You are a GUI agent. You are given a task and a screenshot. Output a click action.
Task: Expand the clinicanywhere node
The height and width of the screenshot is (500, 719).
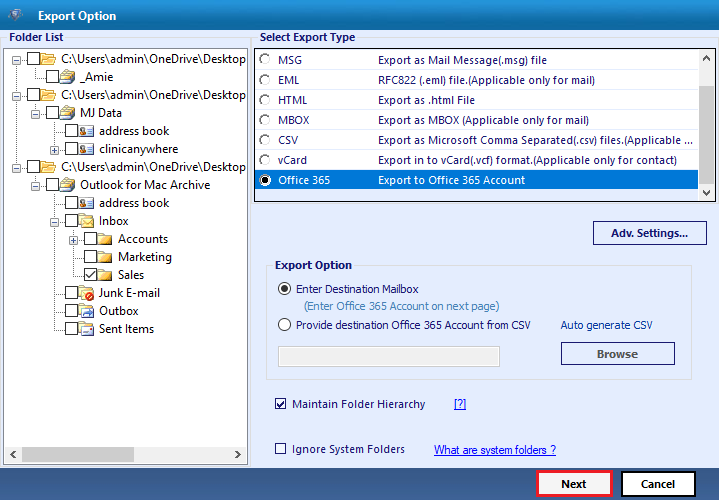pos(54,150)
